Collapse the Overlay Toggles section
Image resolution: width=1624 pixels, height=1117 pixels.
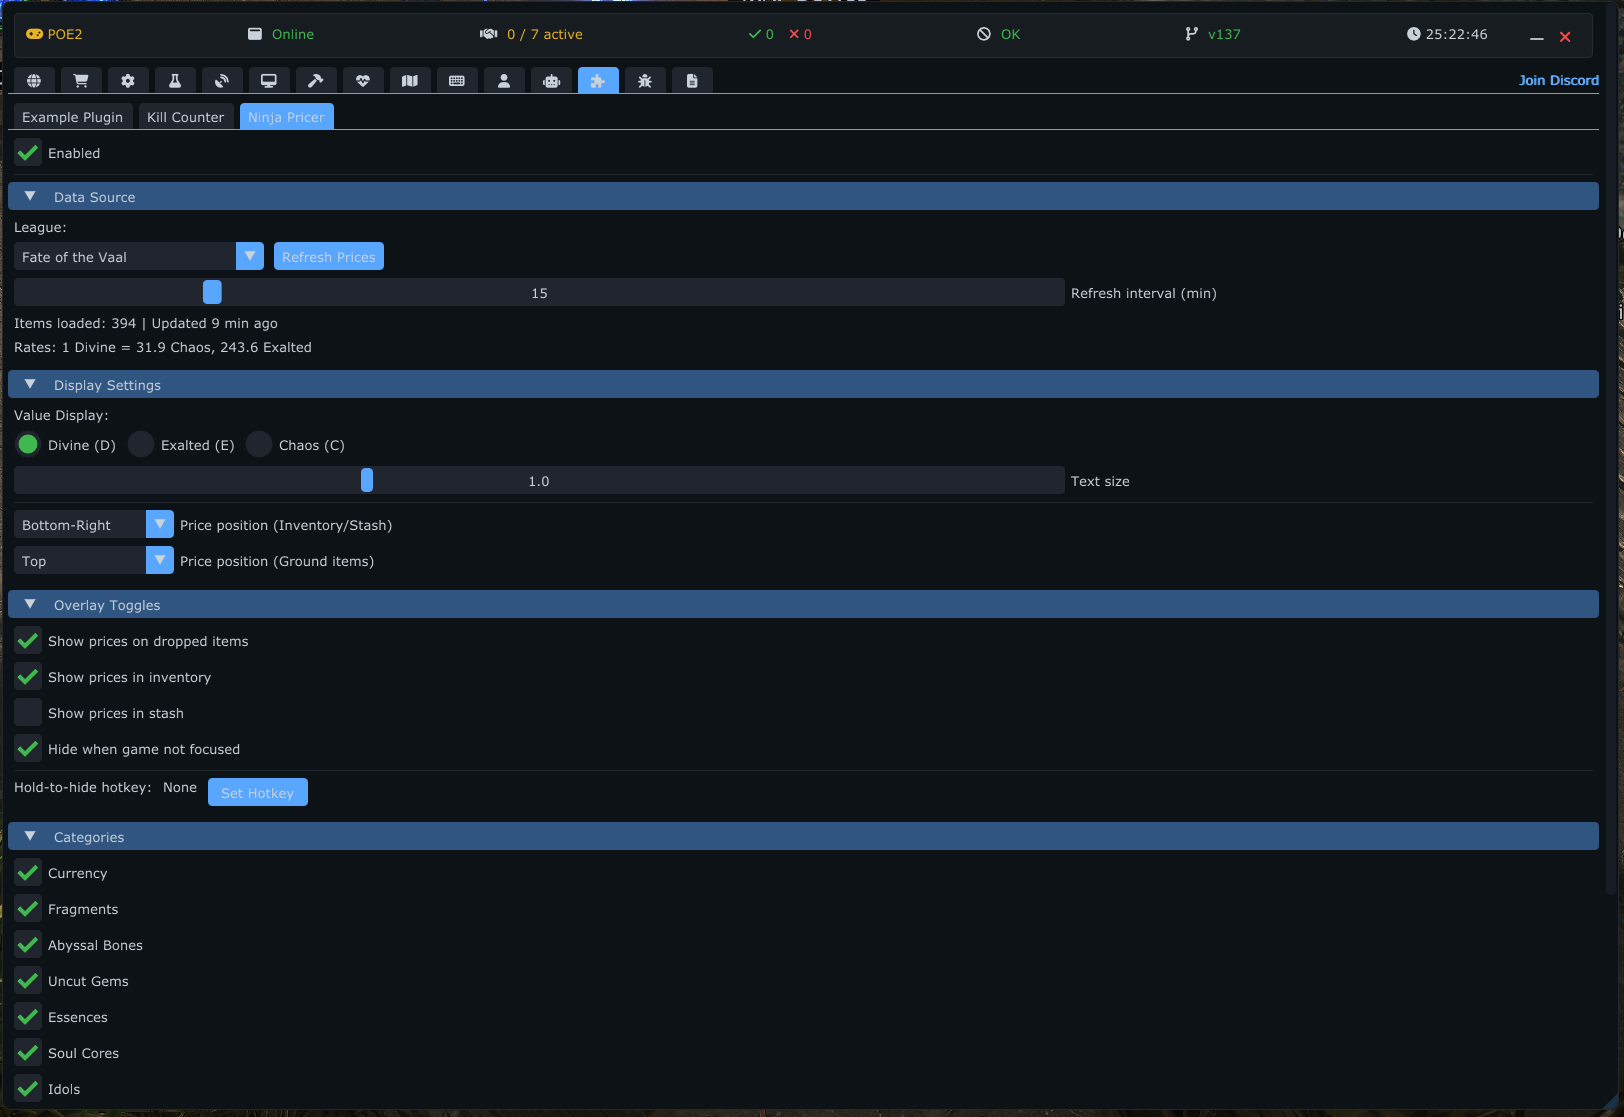tap(803, 605)
